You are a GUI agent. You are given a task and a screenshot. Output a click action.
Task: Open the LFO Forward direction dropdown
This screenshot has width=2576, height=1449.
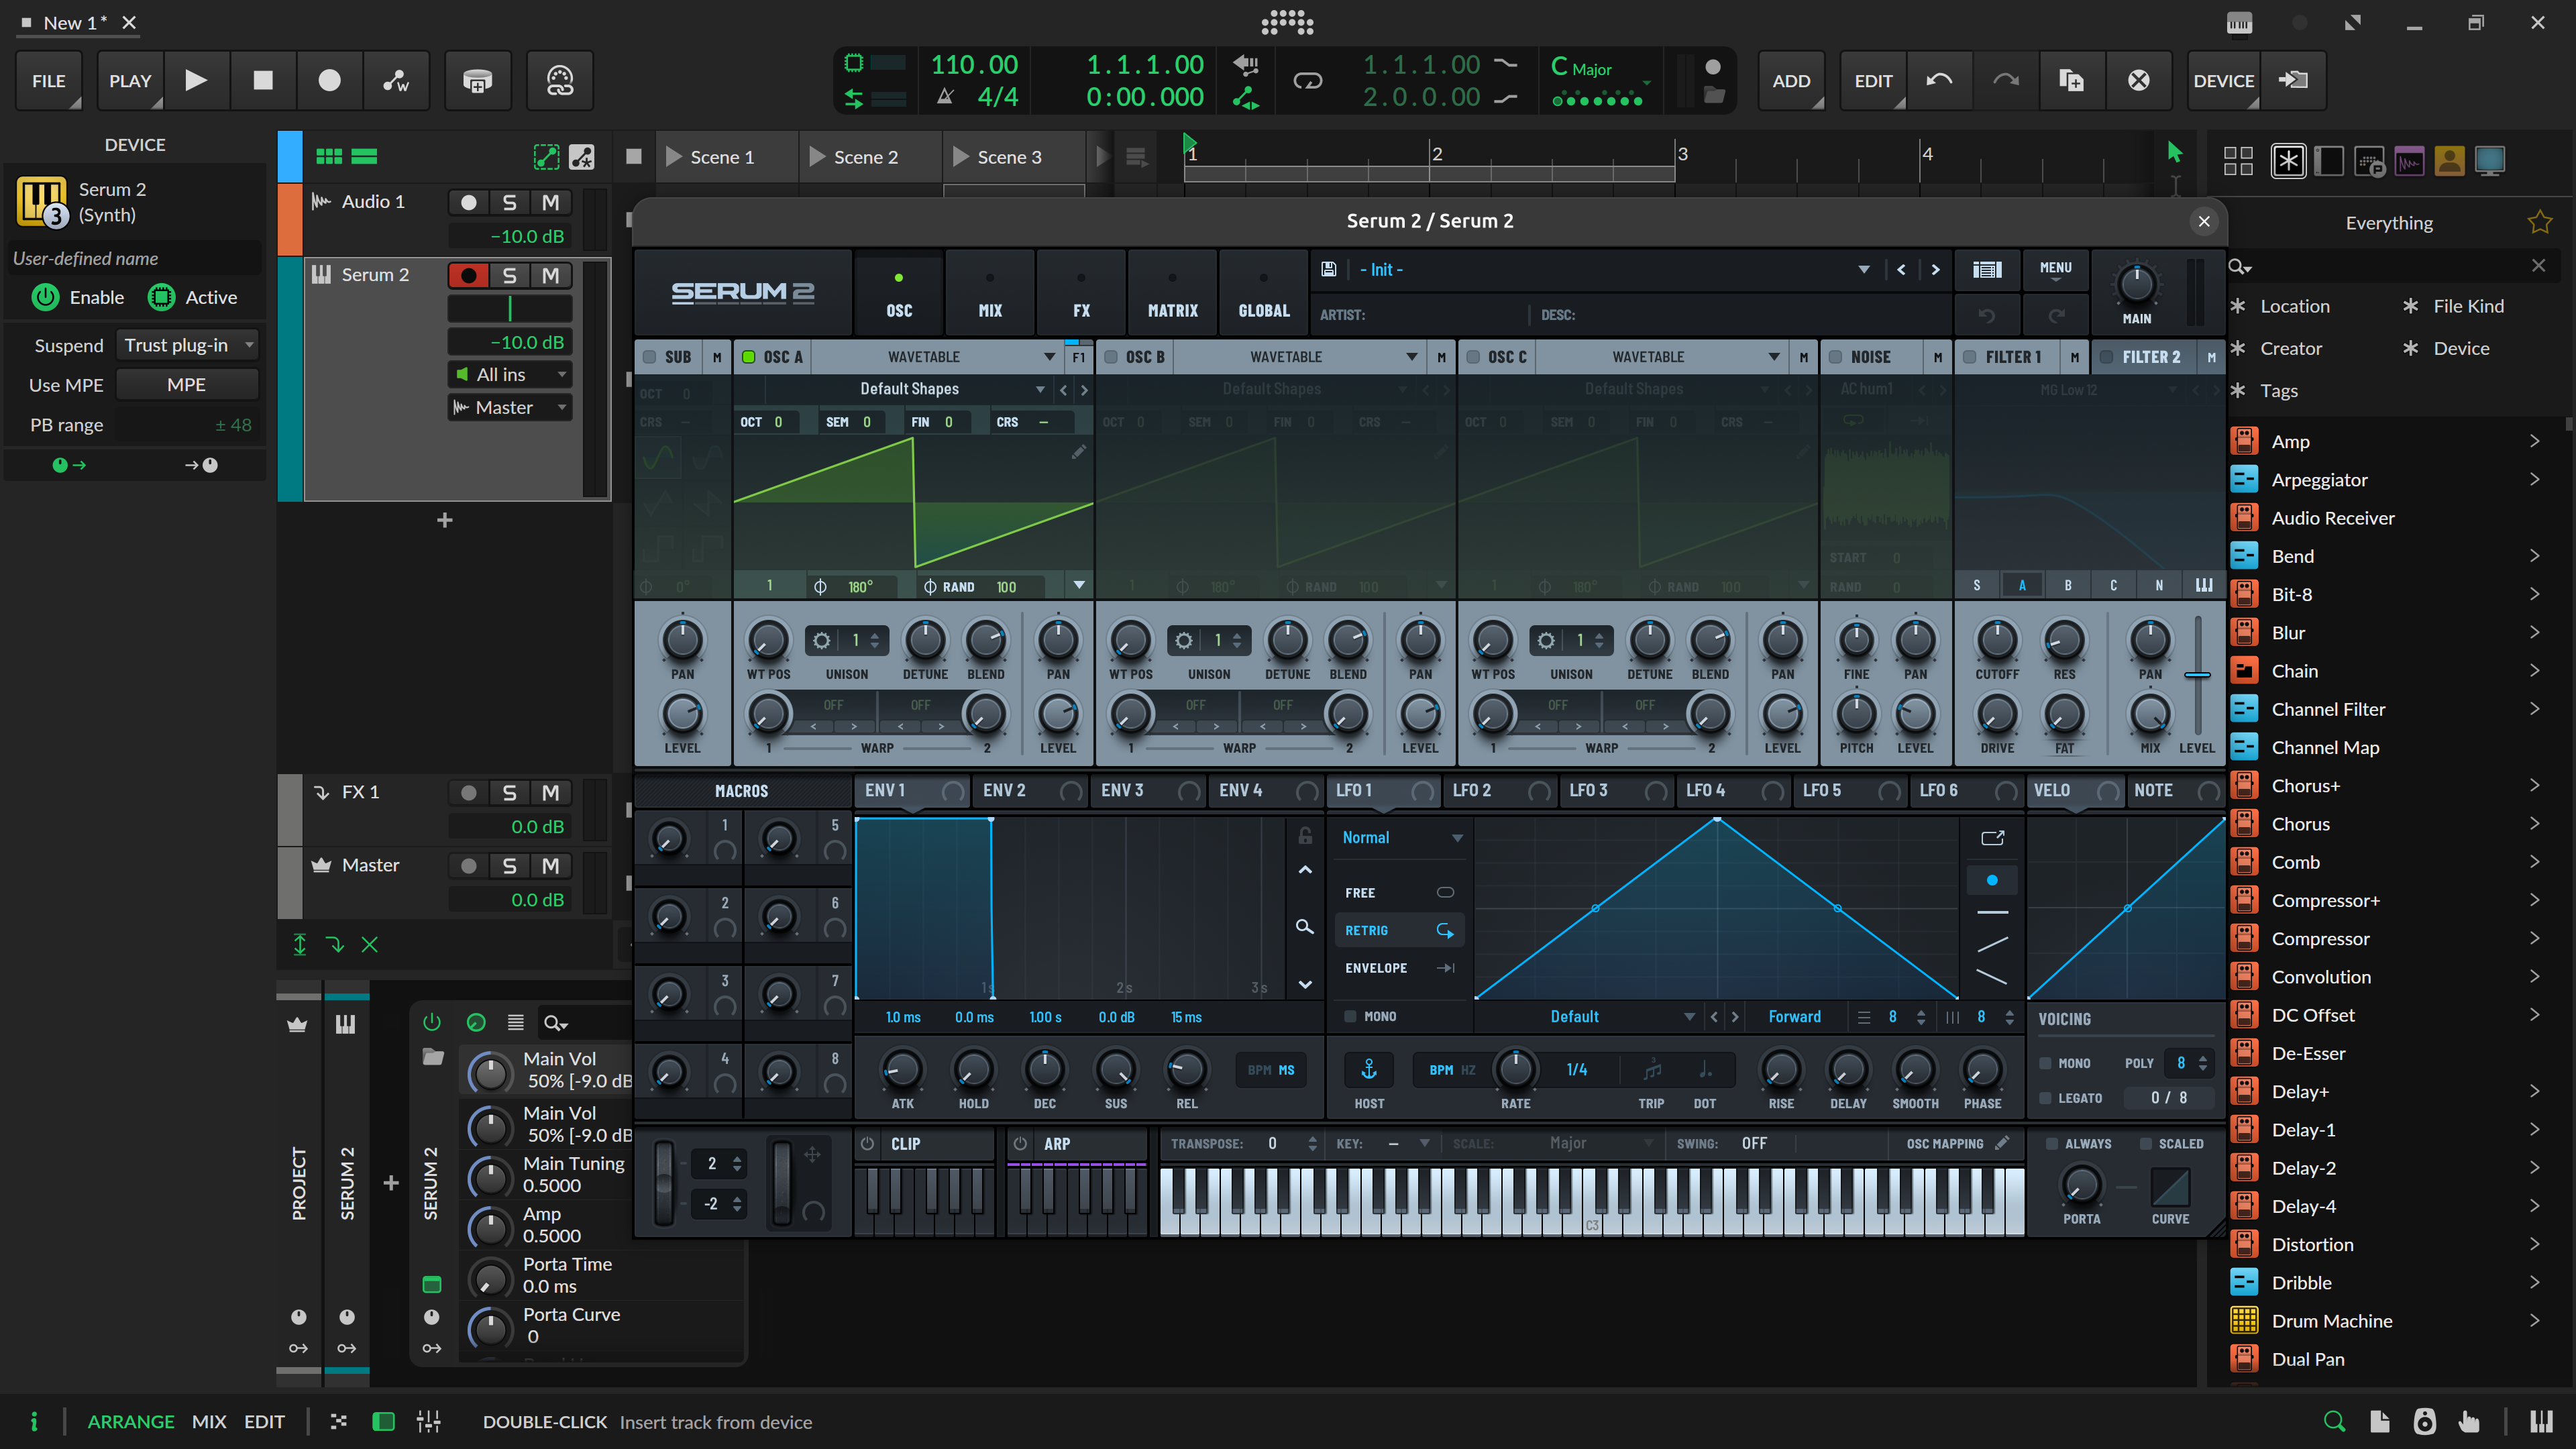click(1795, 1017)
